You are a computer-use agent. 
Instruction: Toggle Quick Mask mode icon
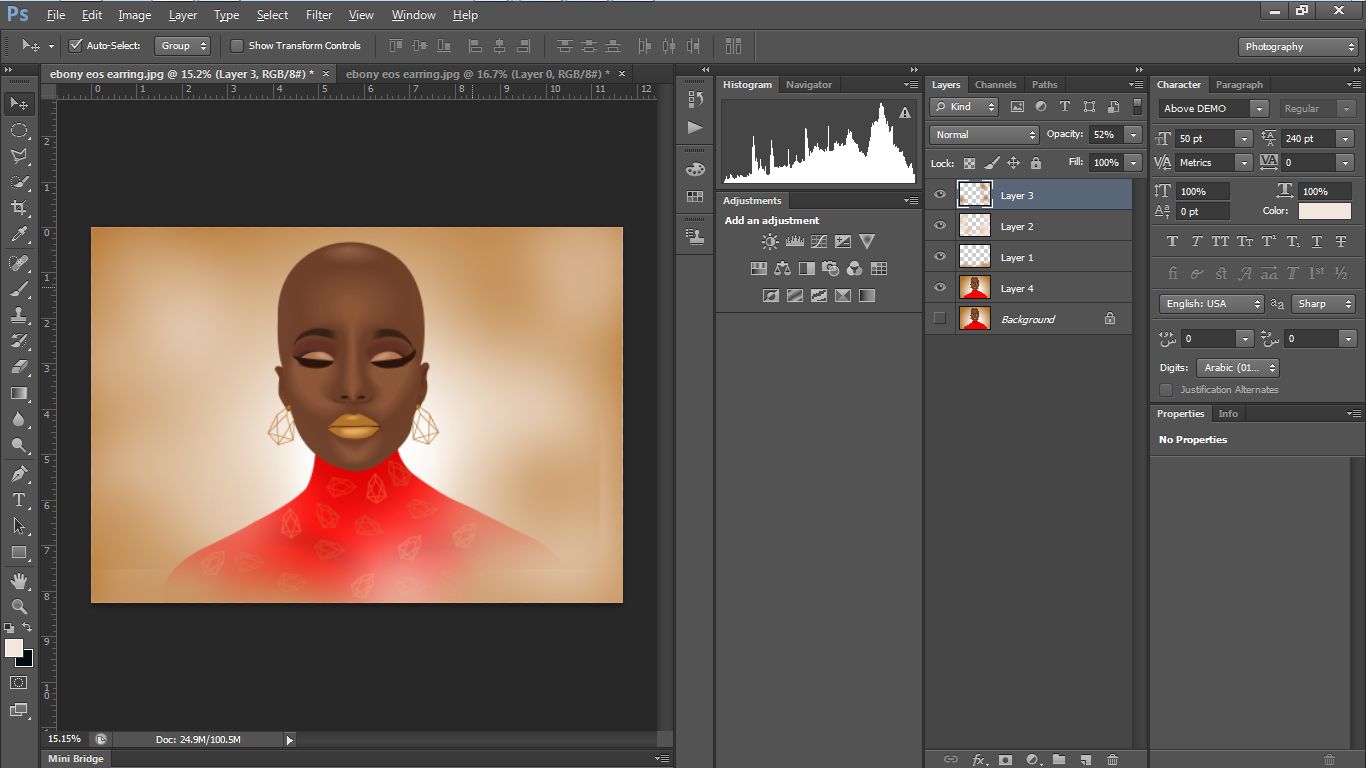coord(19,683)
